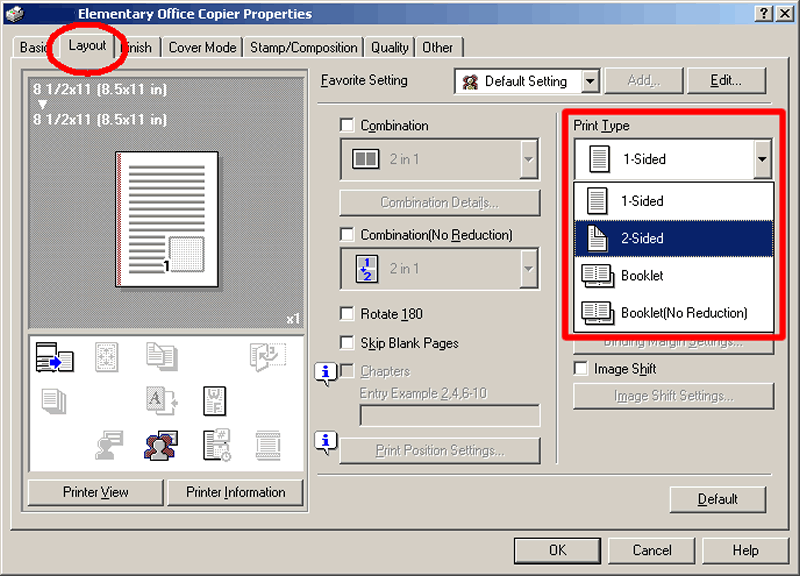Open the Stamp/Composition tab
The height and width of the screenshot is (576, 800).
pos(303,47)
